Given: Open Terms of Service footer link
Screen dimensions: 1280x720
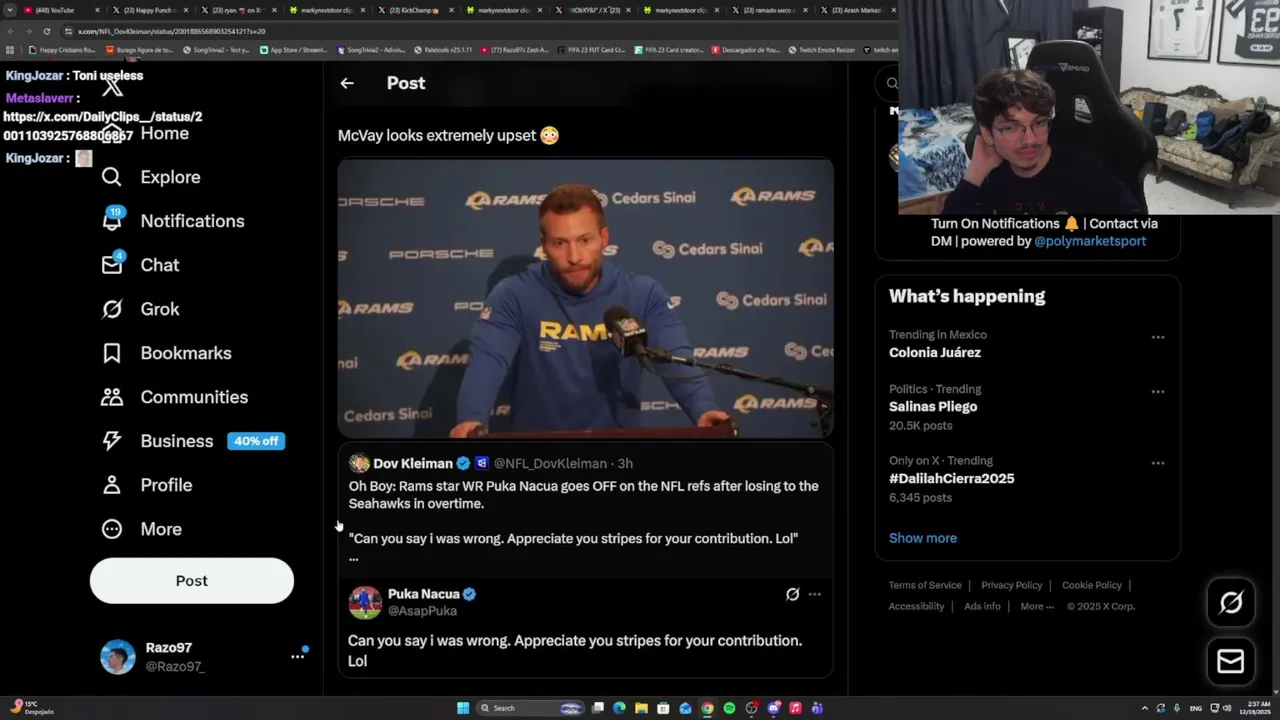Looking at the screenshot, I should (925, 585).
